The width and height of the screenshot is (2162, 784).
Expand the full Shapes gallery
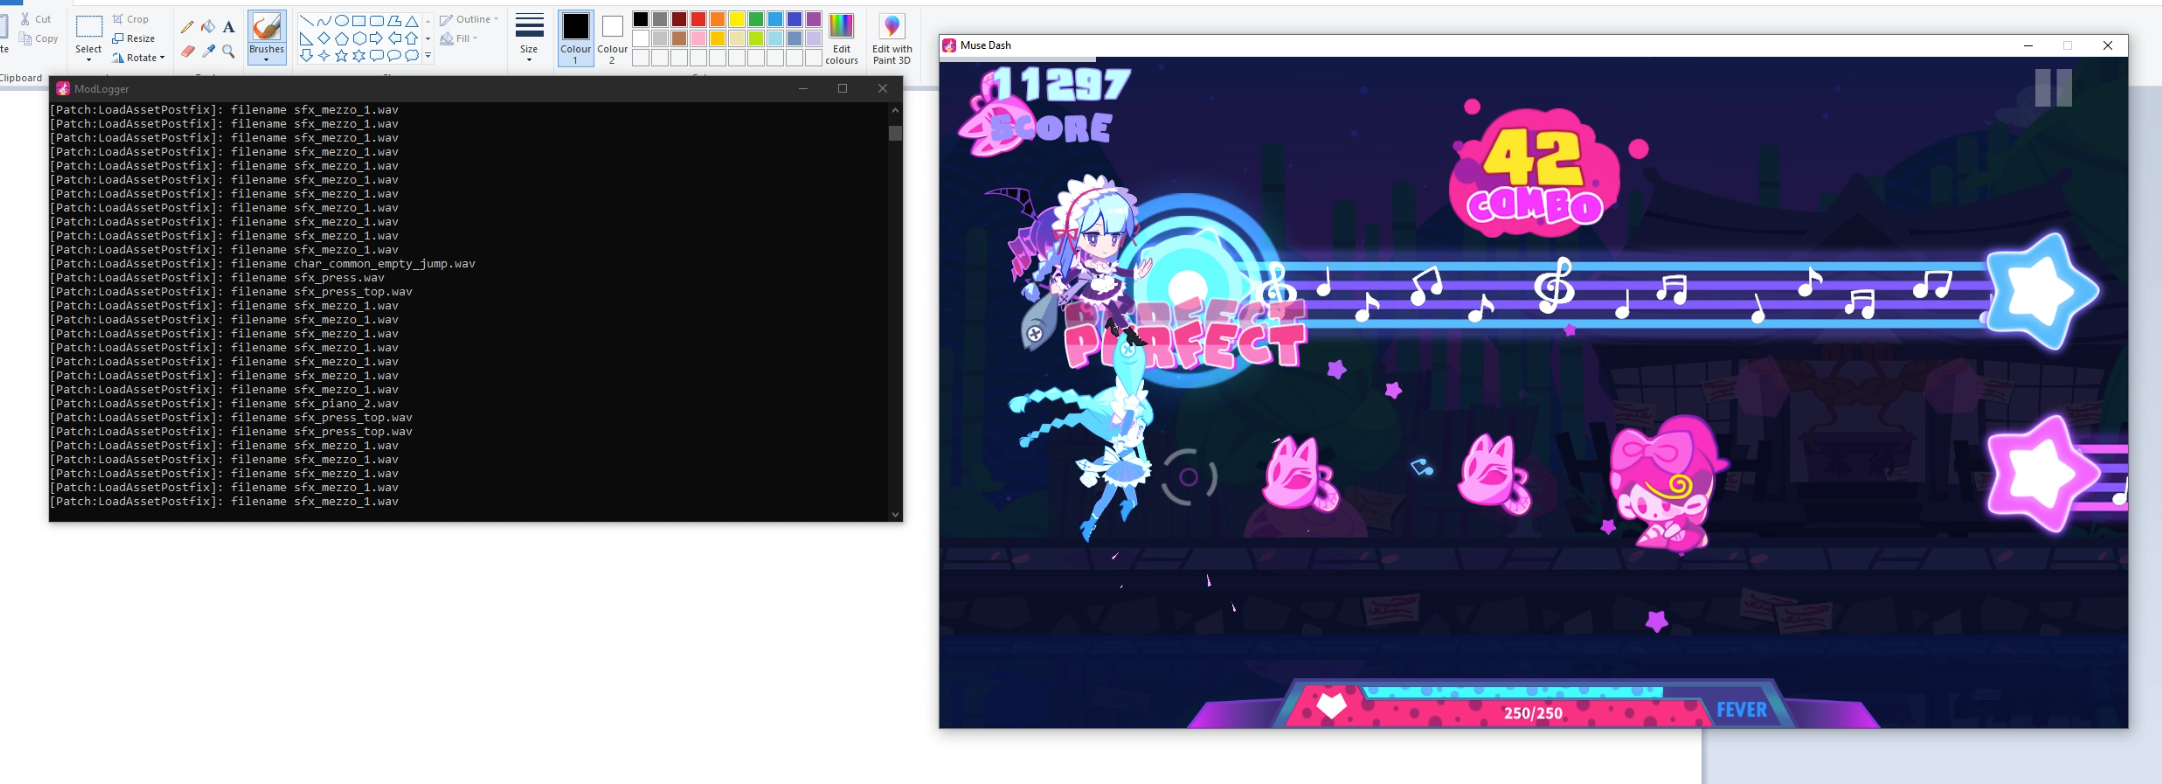(428, 56)
